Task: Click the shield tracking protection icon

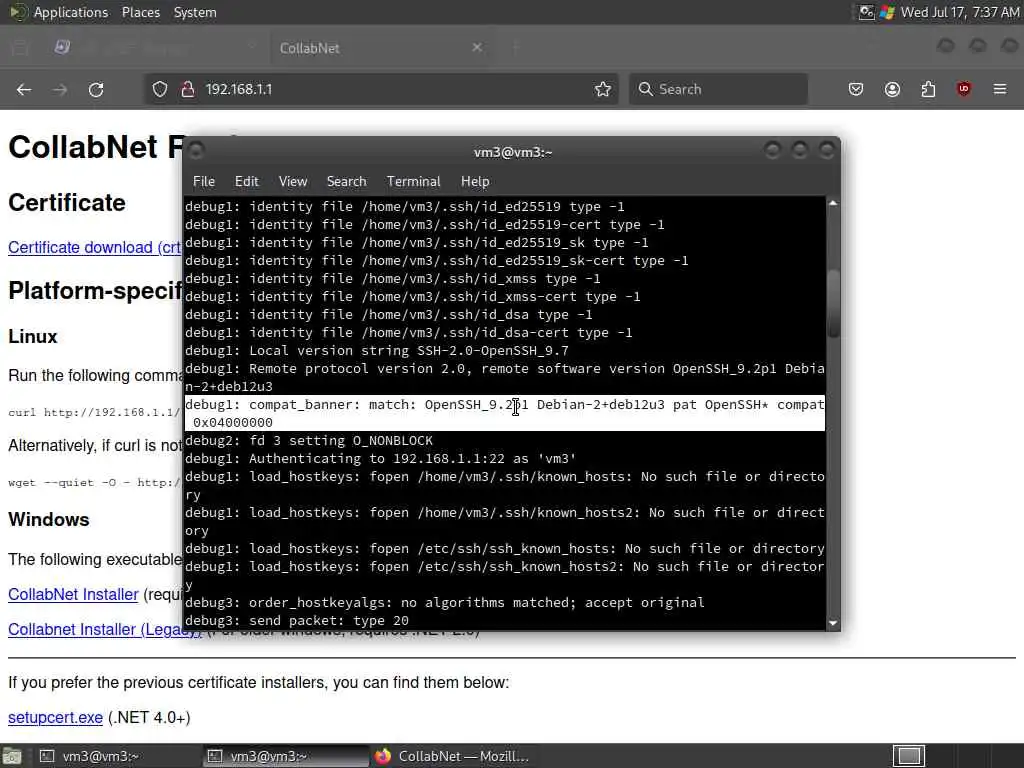Action: (x=160, y=89)
